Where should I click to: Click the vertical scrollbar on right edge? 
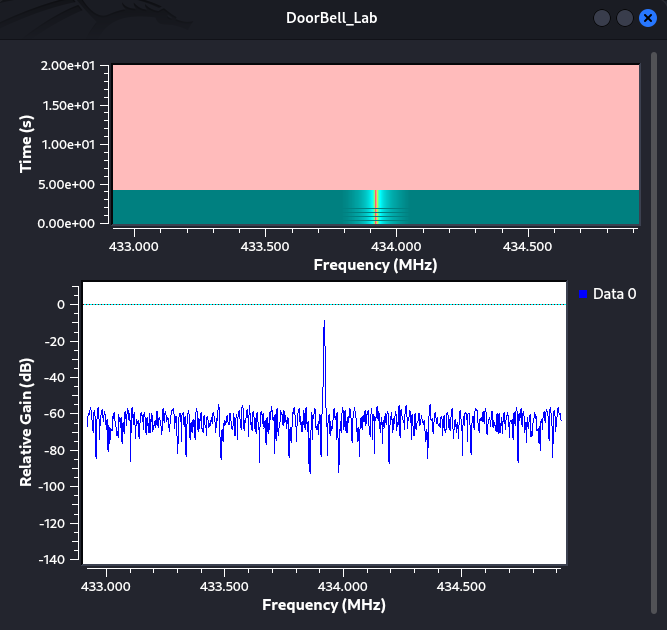[654, 332]
